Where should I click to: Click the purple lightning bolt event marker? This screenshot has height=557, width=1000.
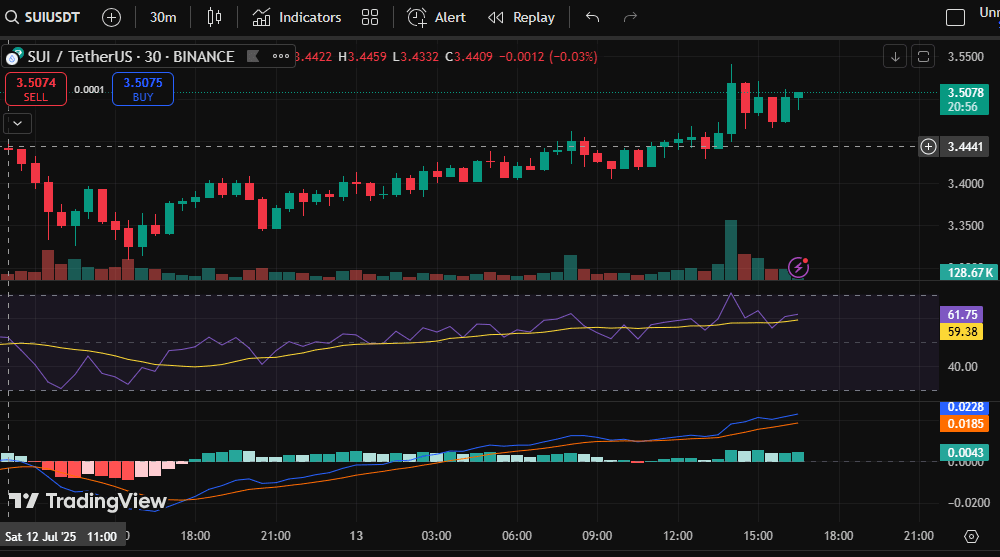click(799, 266)
